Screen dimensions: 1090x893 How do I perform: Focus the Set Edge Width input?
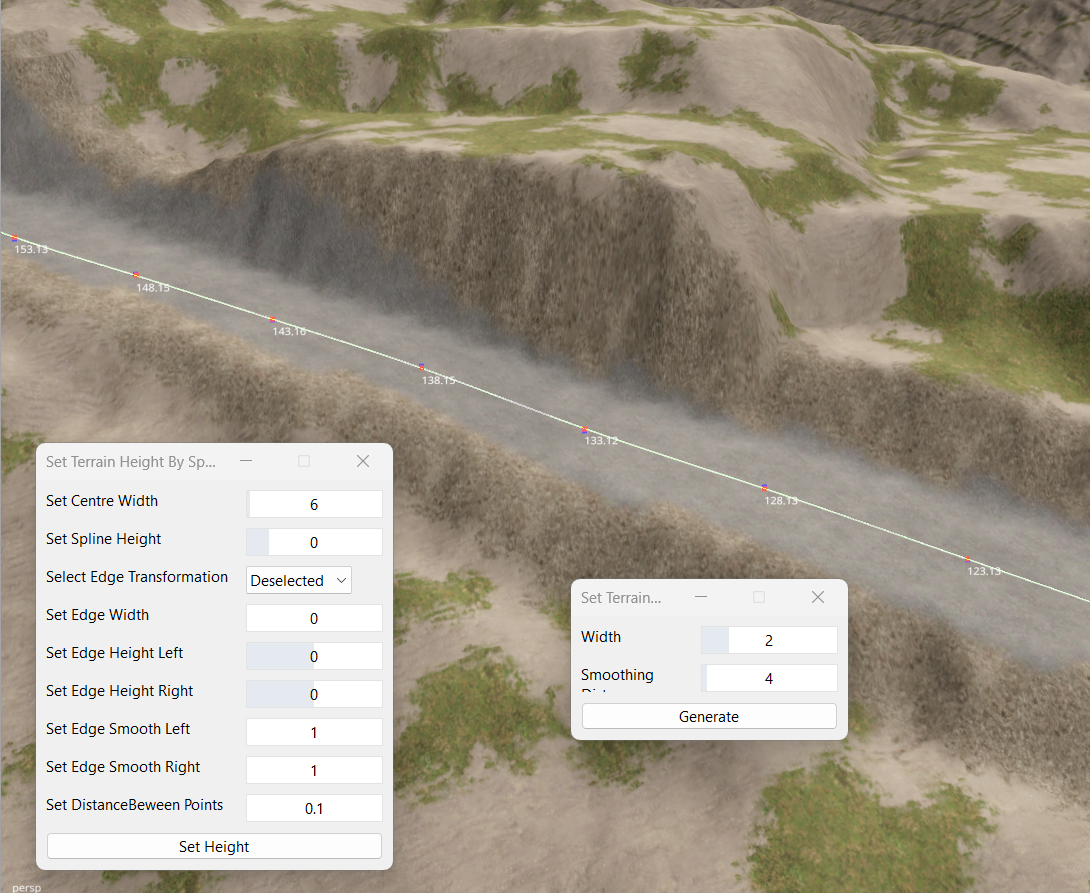(x=314, y=618)
